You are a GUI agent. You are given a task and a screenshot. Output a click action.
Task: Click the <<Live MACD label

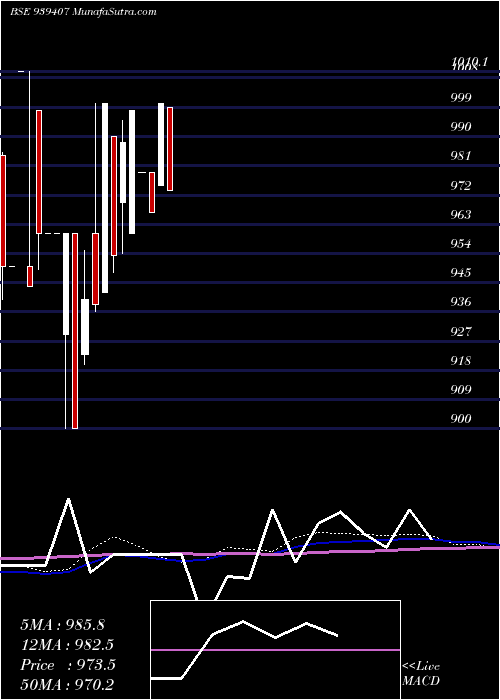point(421,674)
